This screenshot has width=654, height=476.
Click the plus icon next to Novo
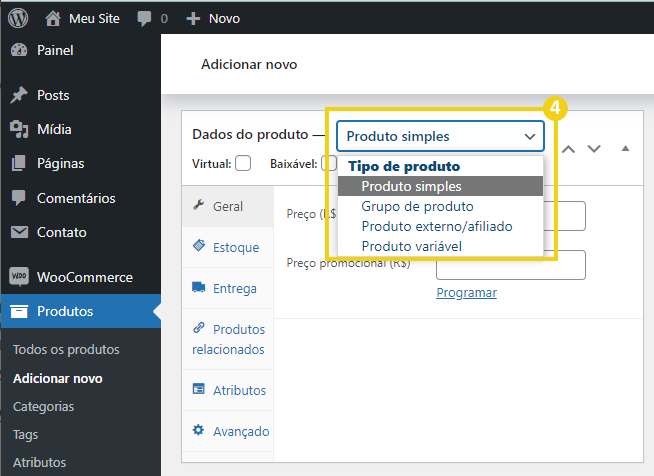click(x=193, y=18)
